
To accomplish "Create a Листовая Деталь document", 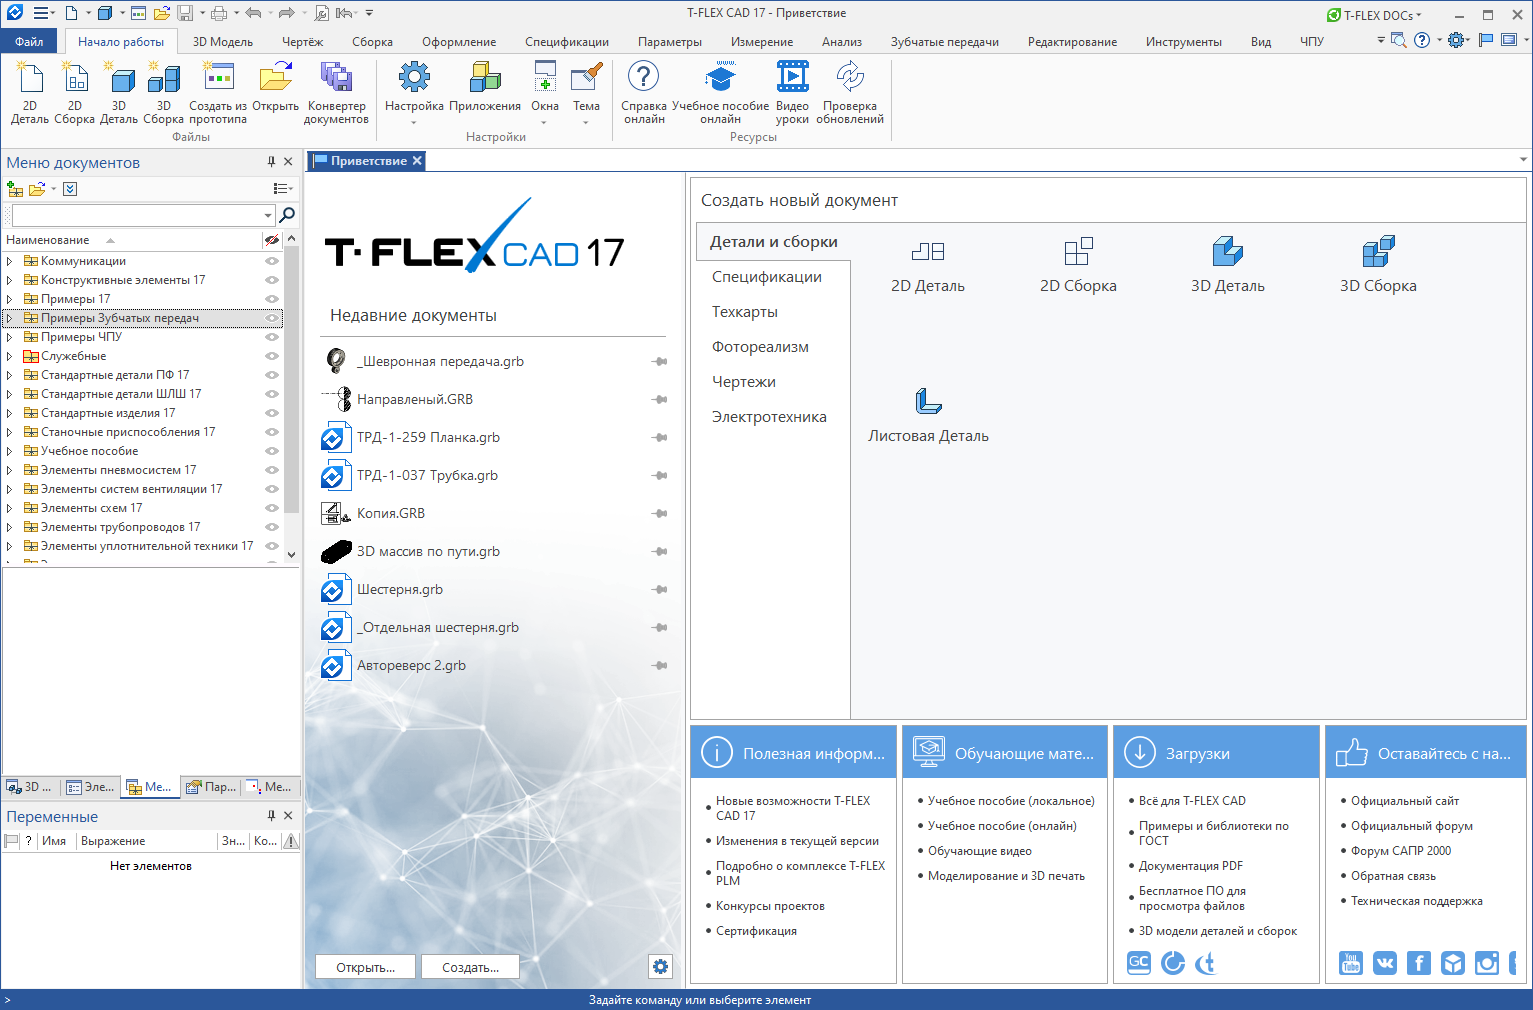I will click(928, 416).
